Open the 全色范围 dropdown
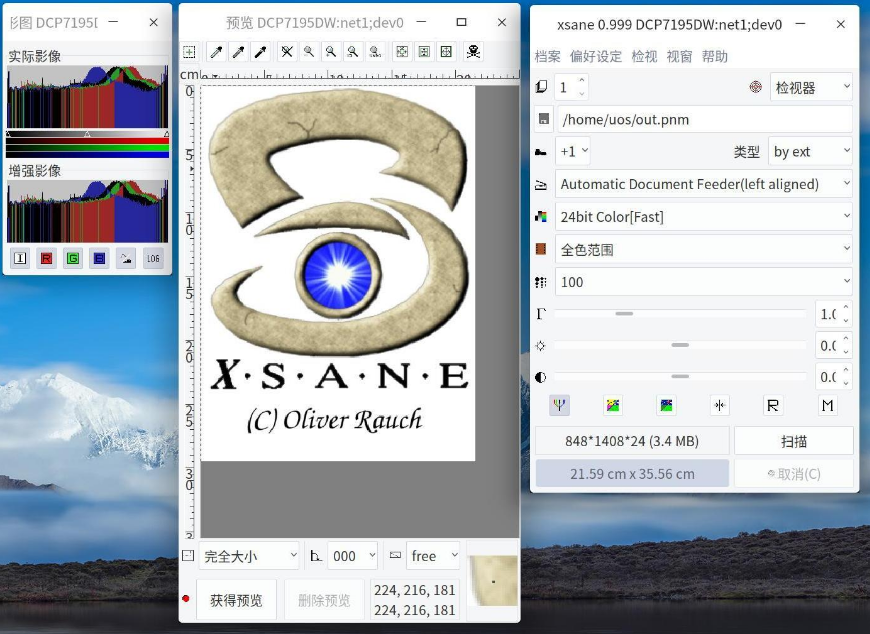Screen dimensions: 870x634 coord(704,250)
